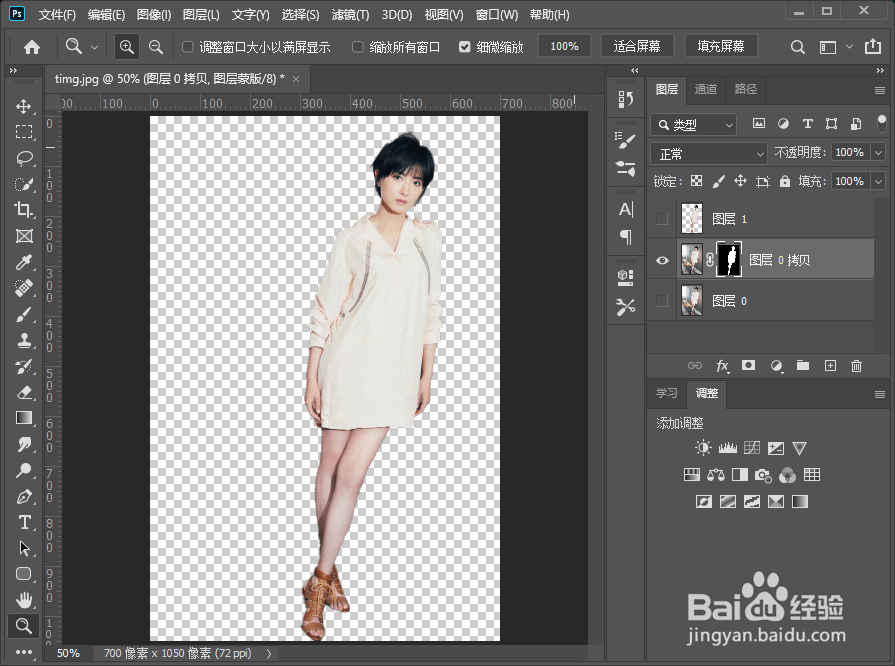
Task: Select the Gradient tool
Action: pos(23,418)
